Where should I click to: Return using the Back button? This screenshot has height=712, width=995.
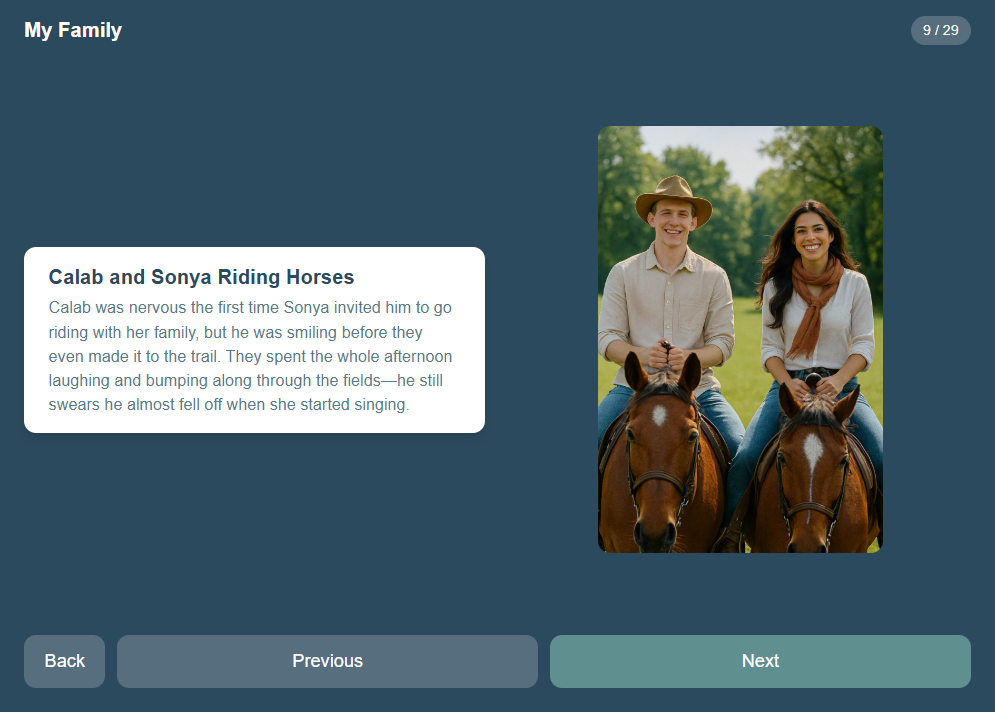tap(65, 661)
